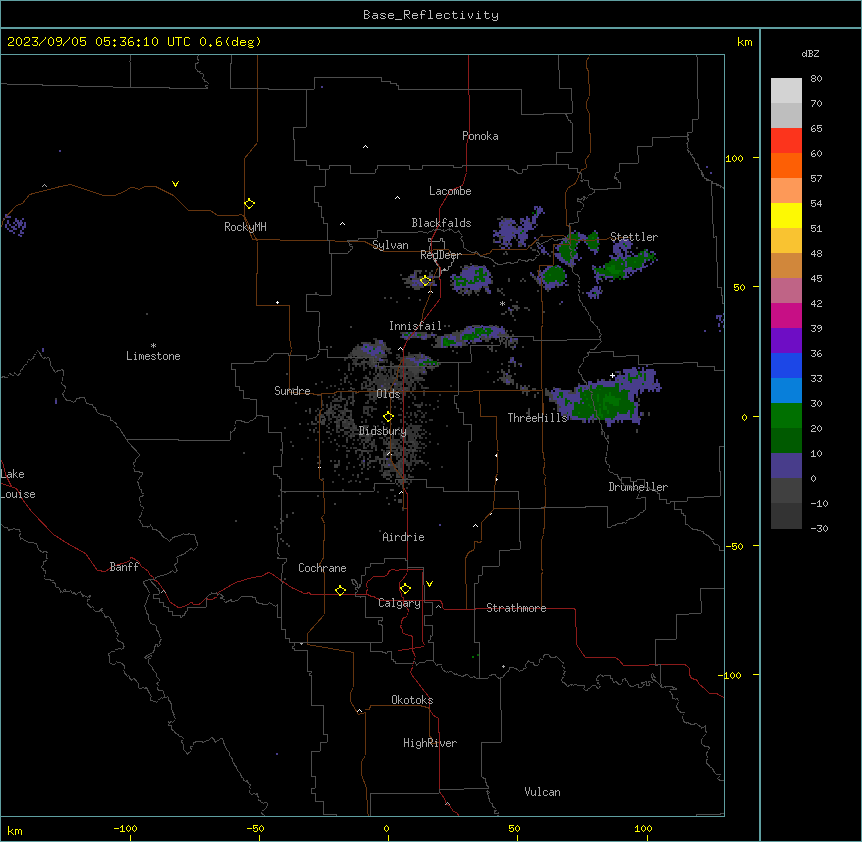Image resolution: width=862 pixels, height=842 pixels.
Task: Click the -50 tick label on horizontal axis
Action: coord(255,829)
